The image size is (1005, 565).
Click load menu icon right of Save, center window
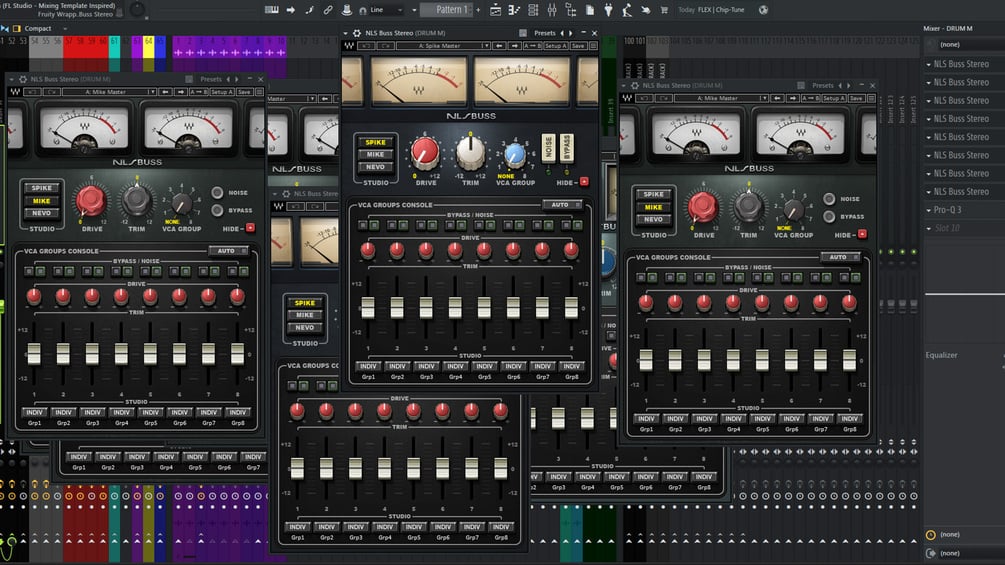click(594, 45)
